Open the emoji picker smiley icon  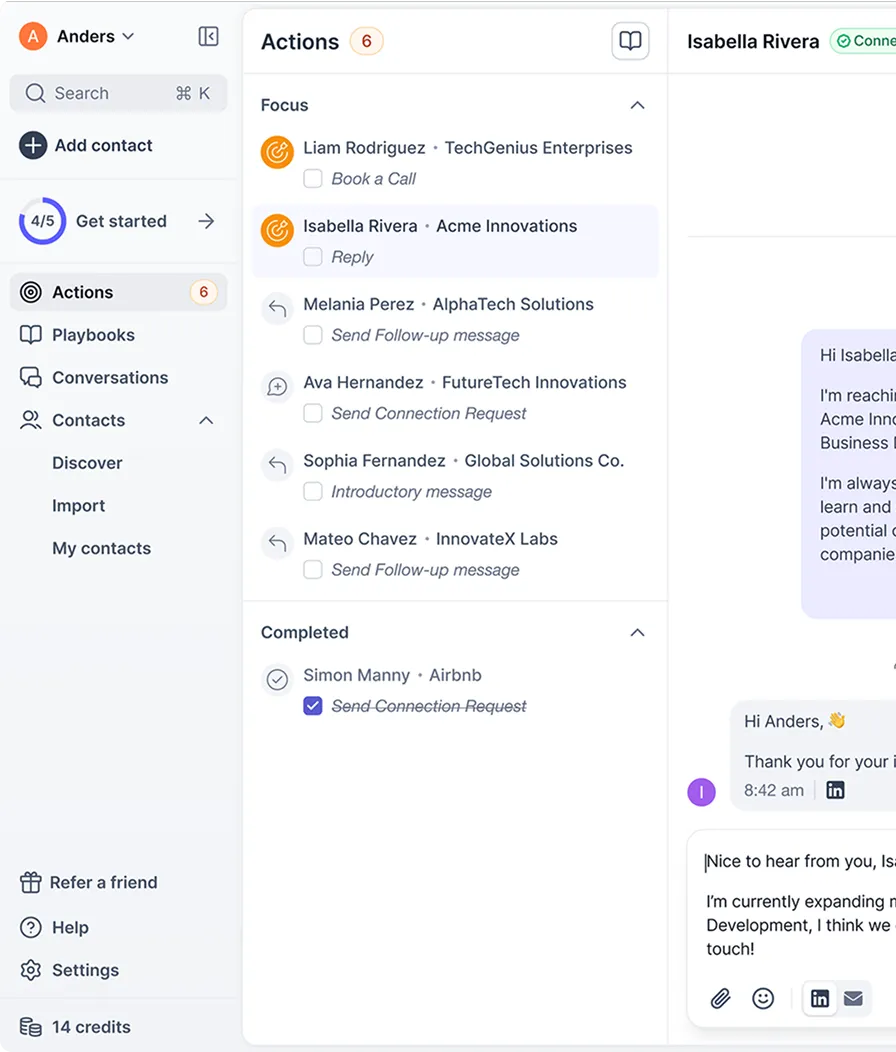pyautogui.click(x=763, y=998)
